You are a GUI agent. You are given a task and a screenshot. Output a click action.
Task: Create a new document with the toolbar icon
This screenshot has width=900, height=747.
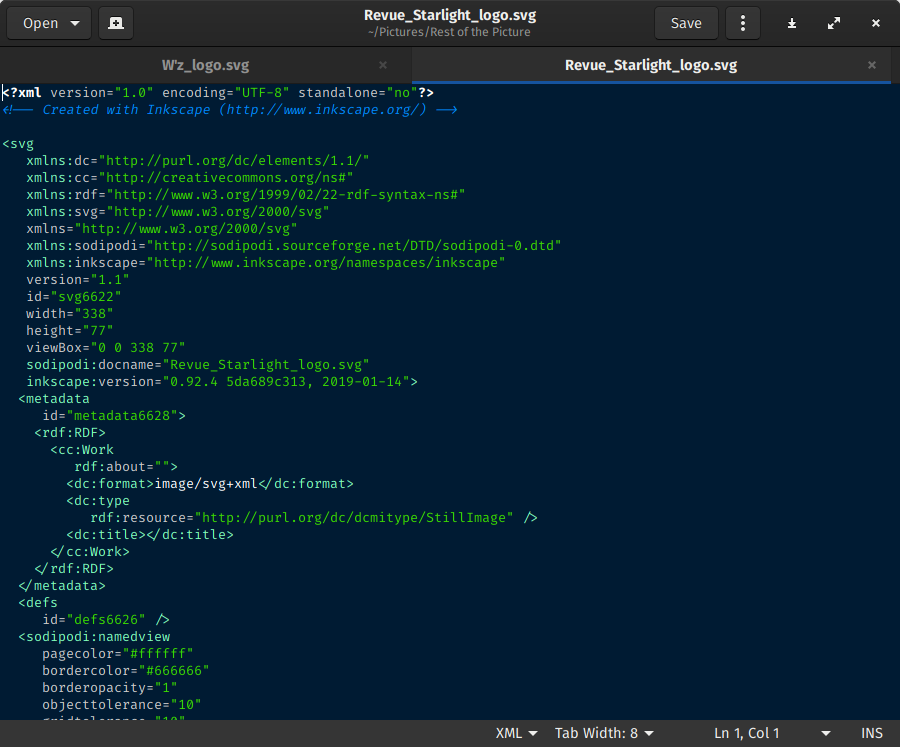116,23
